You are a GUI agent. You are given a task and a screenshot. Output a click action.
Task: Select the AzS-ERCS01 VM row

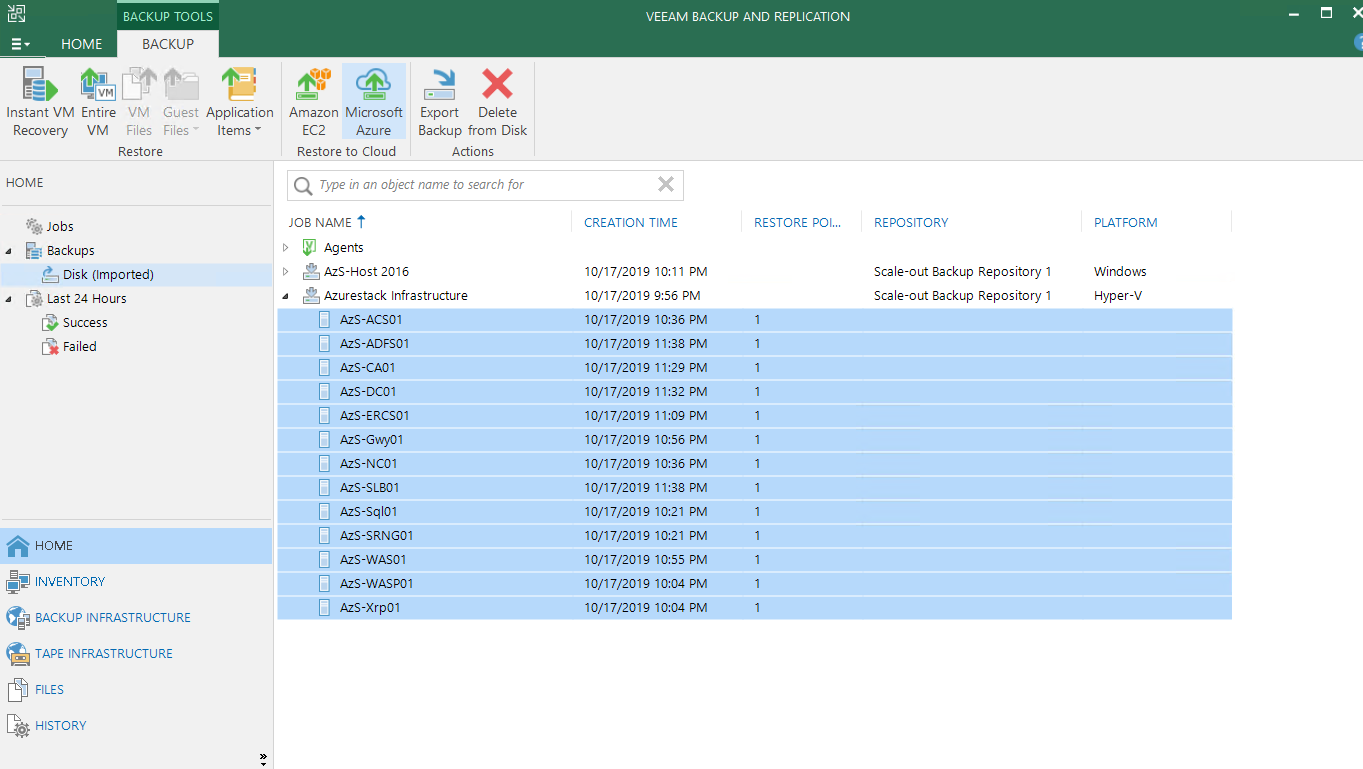755,416
